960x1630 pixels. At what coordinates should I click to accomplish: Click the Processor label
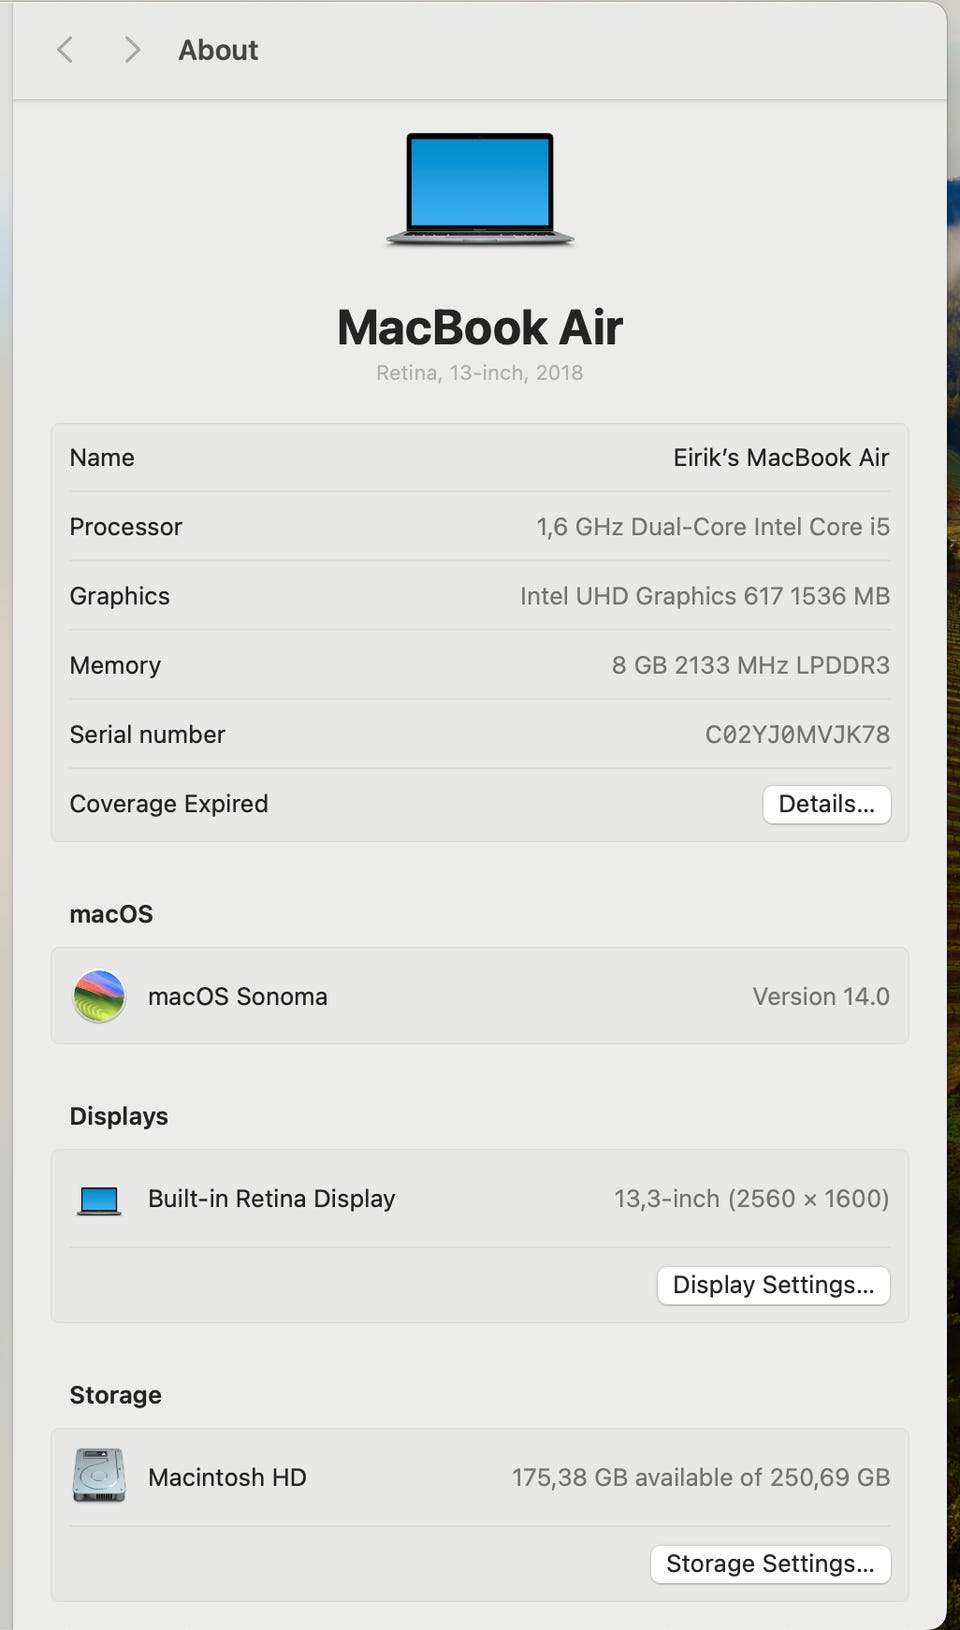pyautogui.click(x=126, y=527)
